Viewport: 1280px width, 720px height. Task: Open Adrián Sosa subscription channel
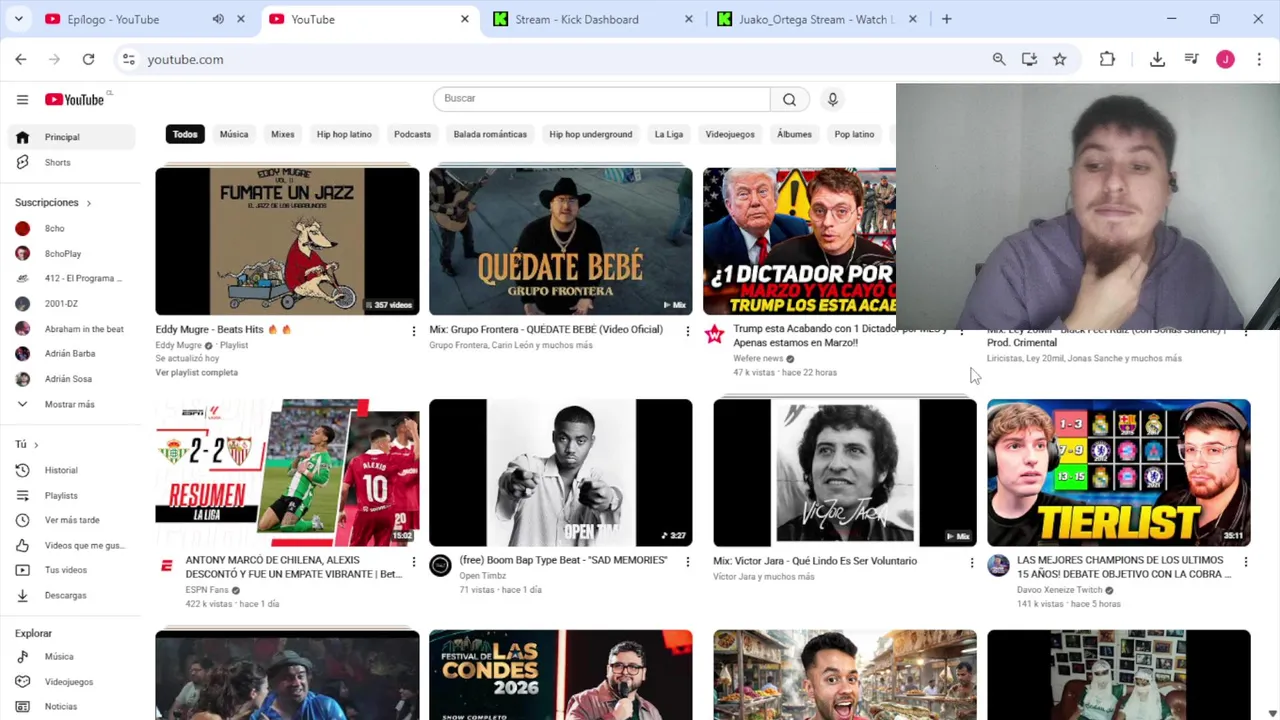pyautogui.click(x=70, y=379)
